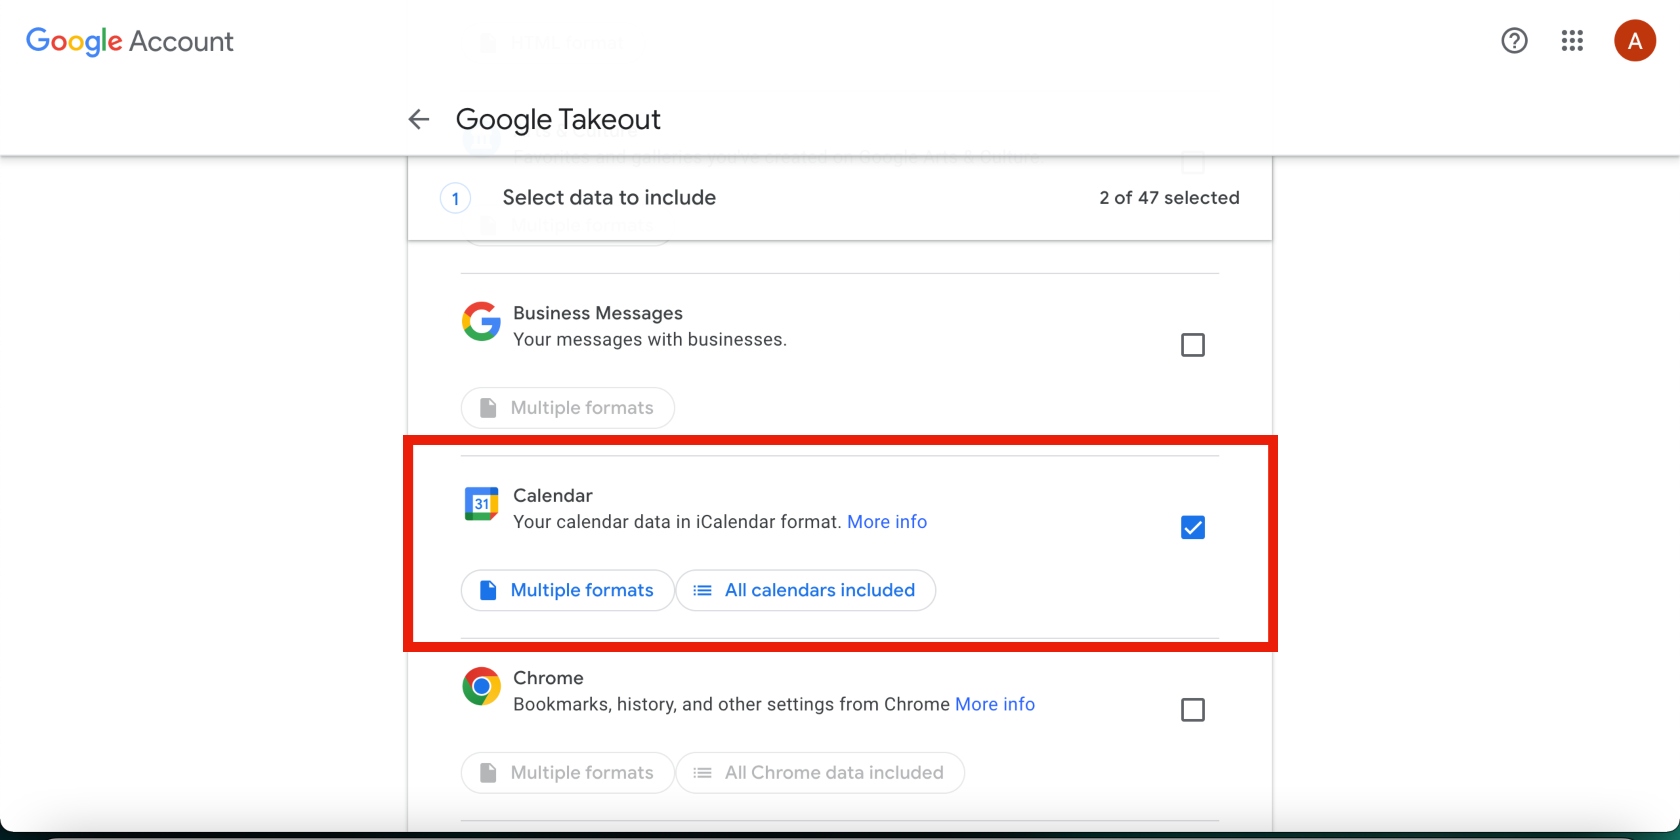
Task: Open Multiple formats under Calendar
Action: pos(567,590)
